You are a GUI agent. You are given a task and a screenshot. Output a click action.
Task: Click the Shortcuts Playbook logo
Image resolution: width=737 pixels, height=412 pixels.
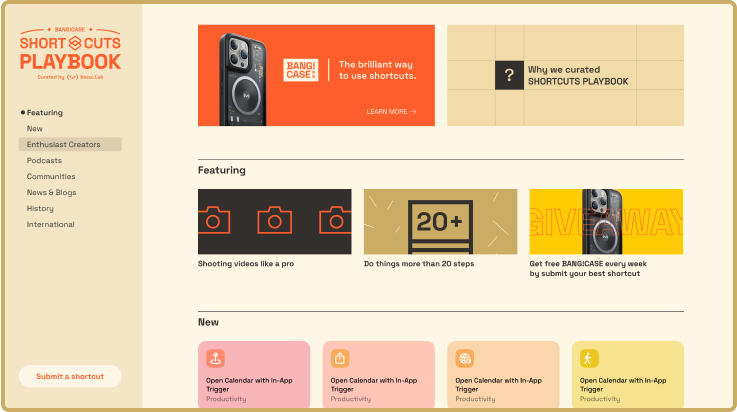pos(70,53)
